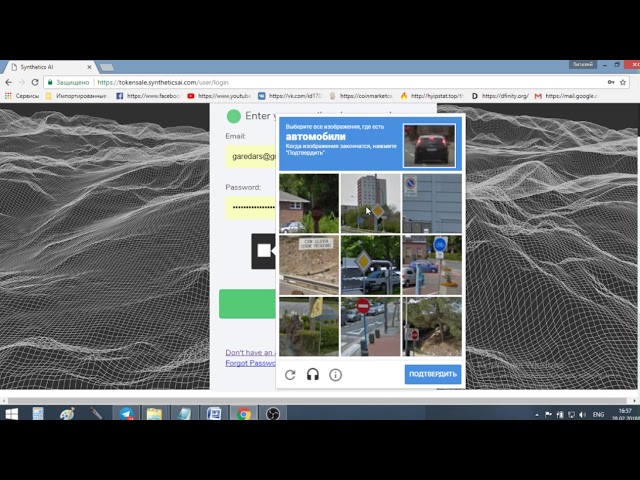The height and width of the screenshot is (480, 640).
Task: Reload the page with the browser refresh icon
Action: (35, 82)
